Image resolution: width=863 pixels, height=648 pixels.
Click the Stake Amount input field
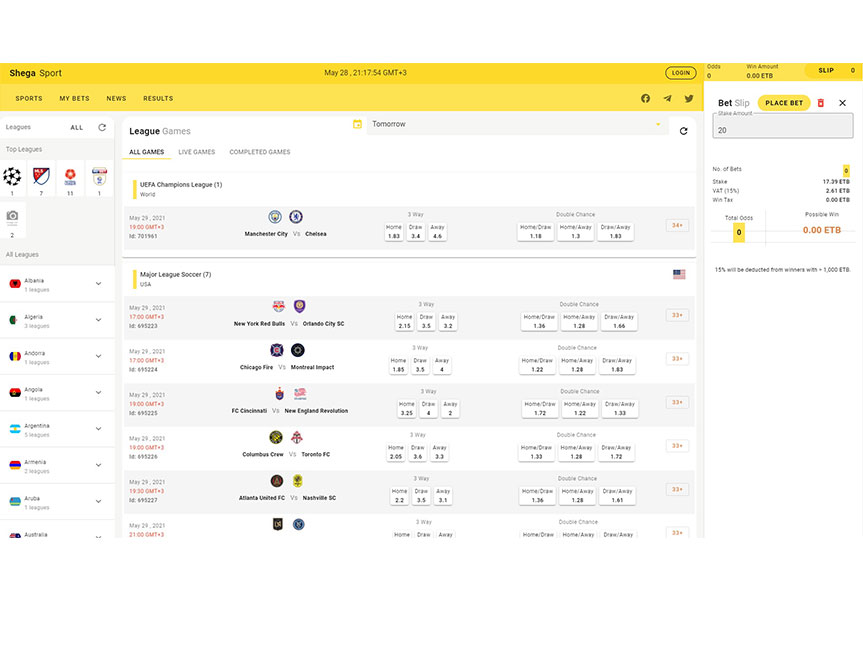(783, 126)
